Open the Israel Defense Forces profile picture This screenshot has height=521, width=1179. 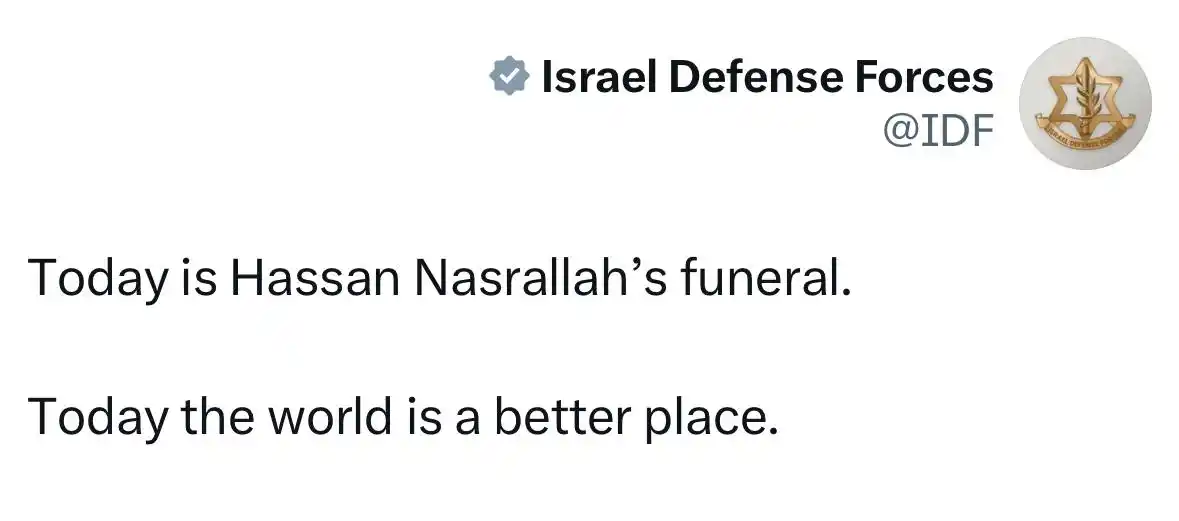click(x=1085, y=104)
